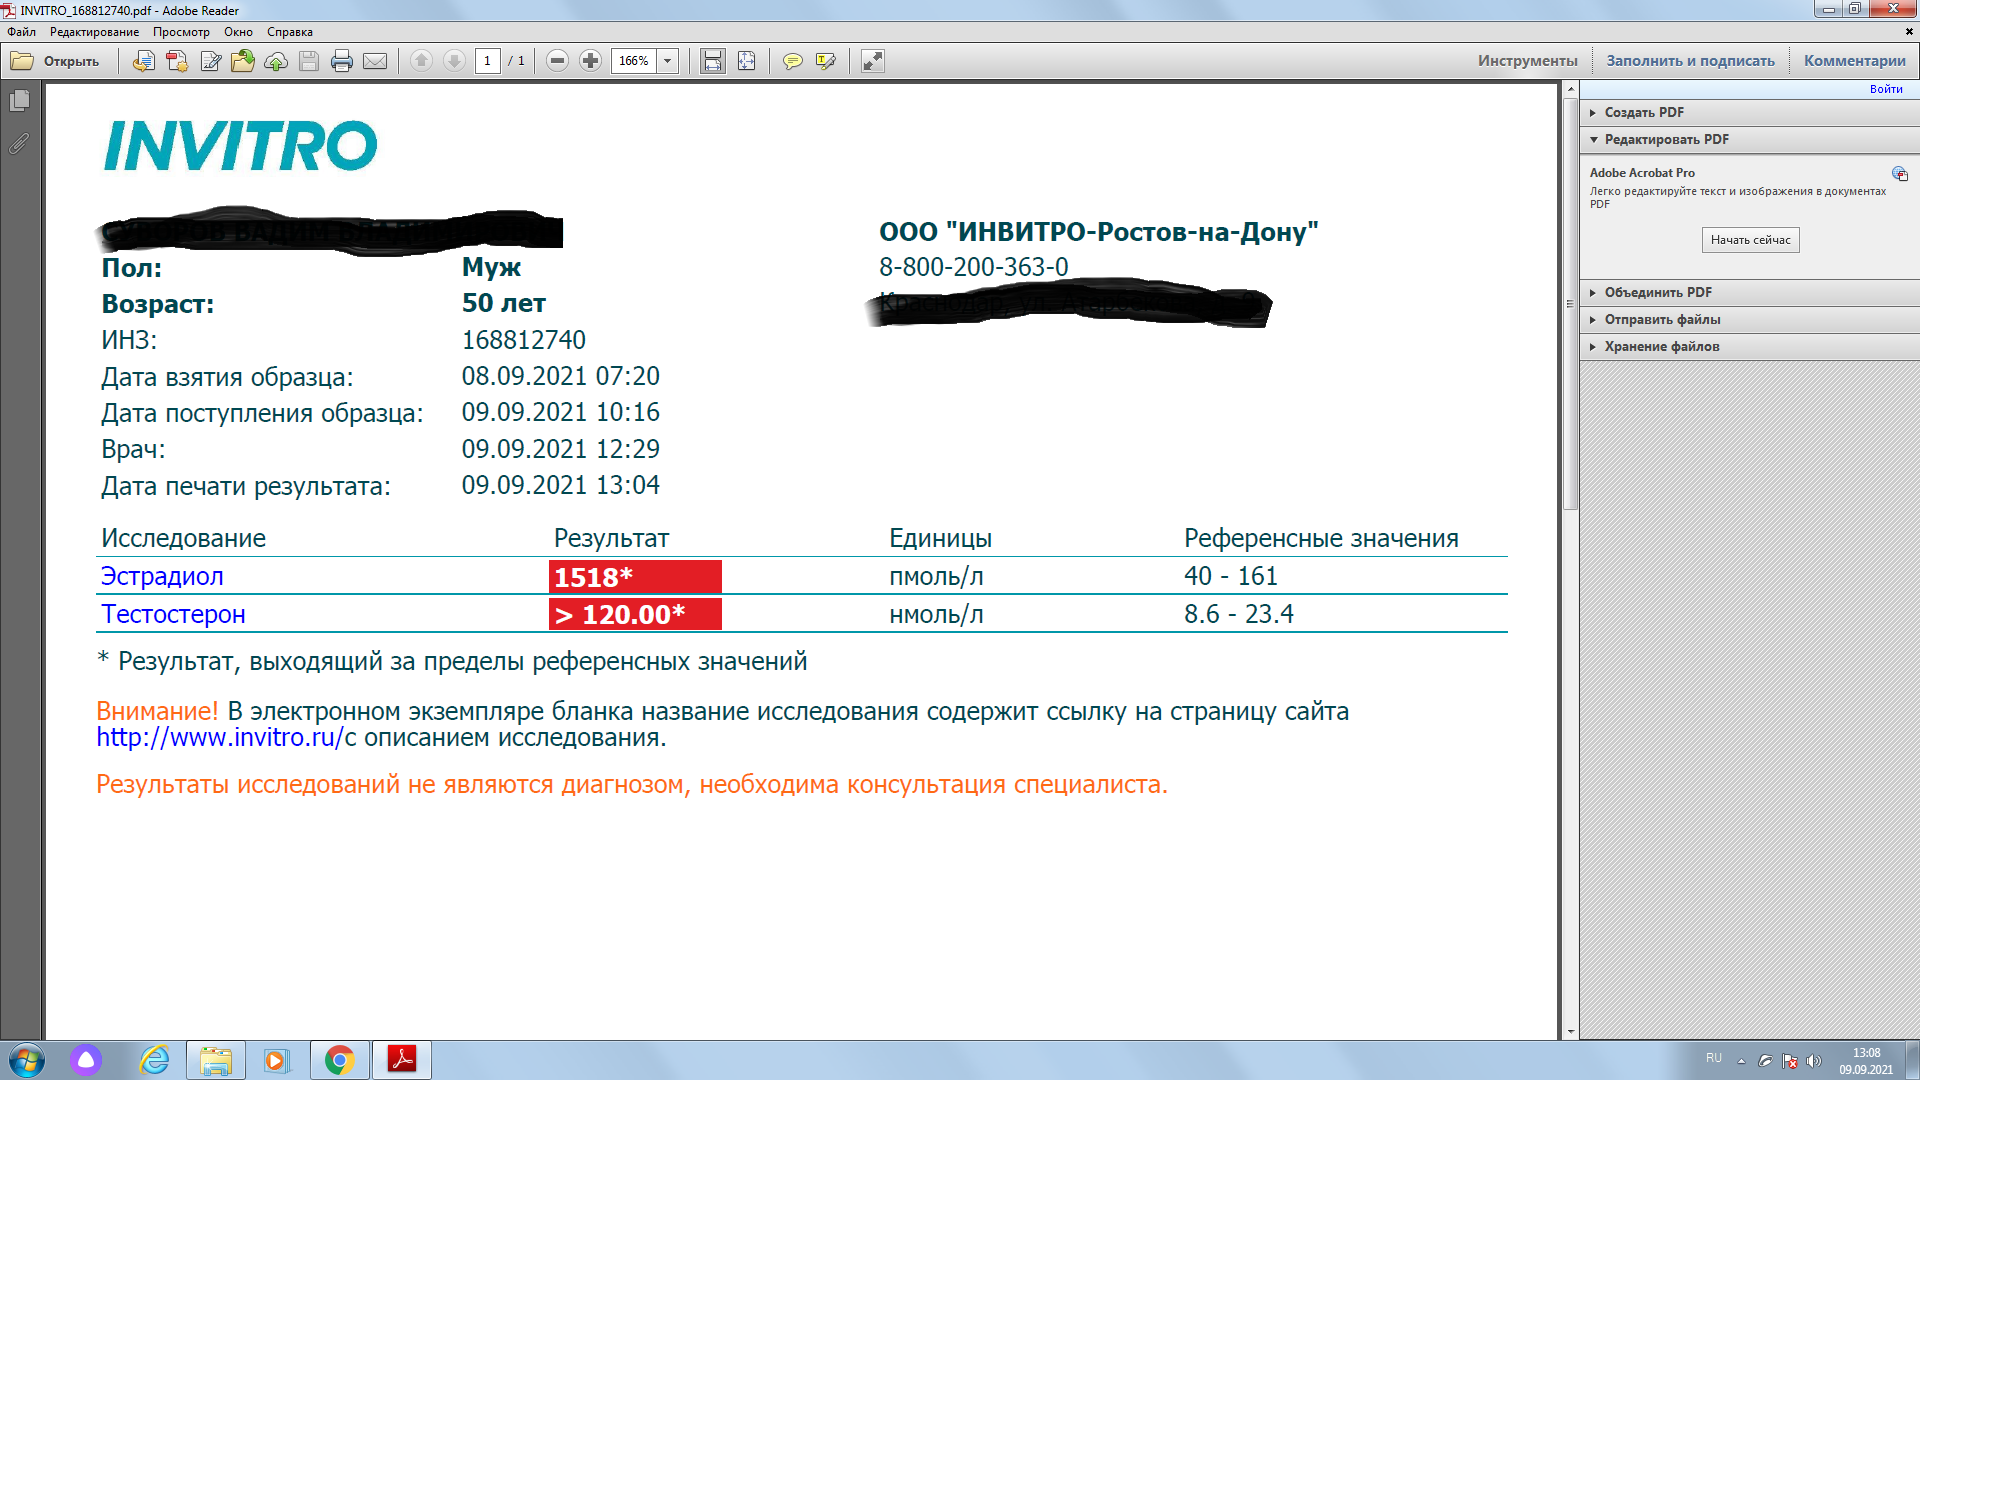The height and width of the screenshot is (1500, 2000).
Task: Email the document using the envelope icon
Action: pos(375,61)
